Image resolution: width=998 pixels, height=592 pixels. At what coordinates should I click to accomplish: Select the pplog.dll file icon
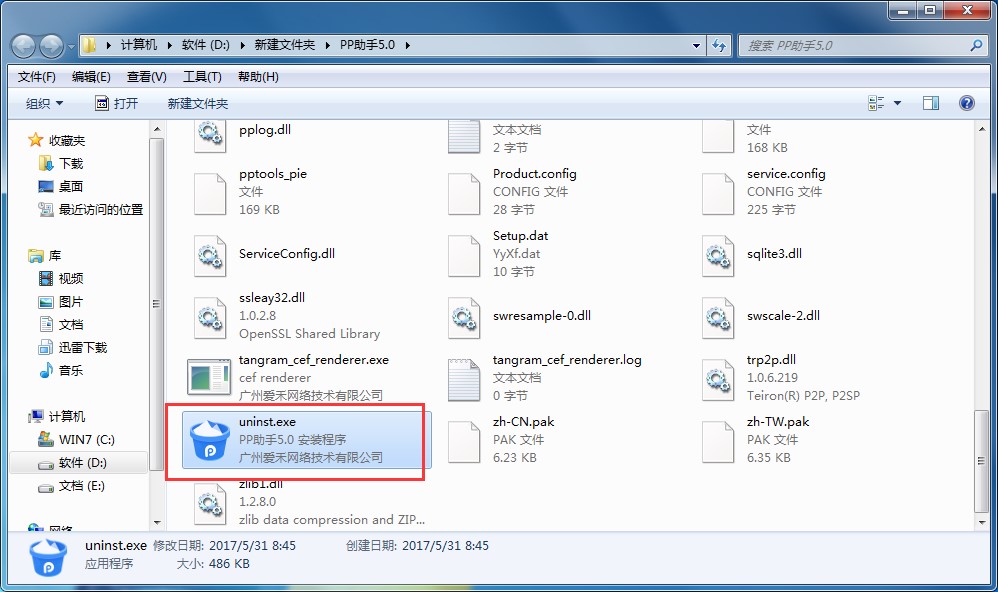point(209,135)
